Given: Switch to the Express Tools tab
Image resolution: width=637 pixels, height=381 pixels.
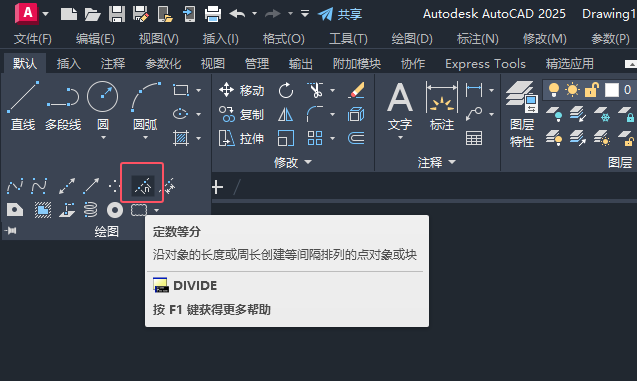Looking at the screenshot, I should [485, 64].
